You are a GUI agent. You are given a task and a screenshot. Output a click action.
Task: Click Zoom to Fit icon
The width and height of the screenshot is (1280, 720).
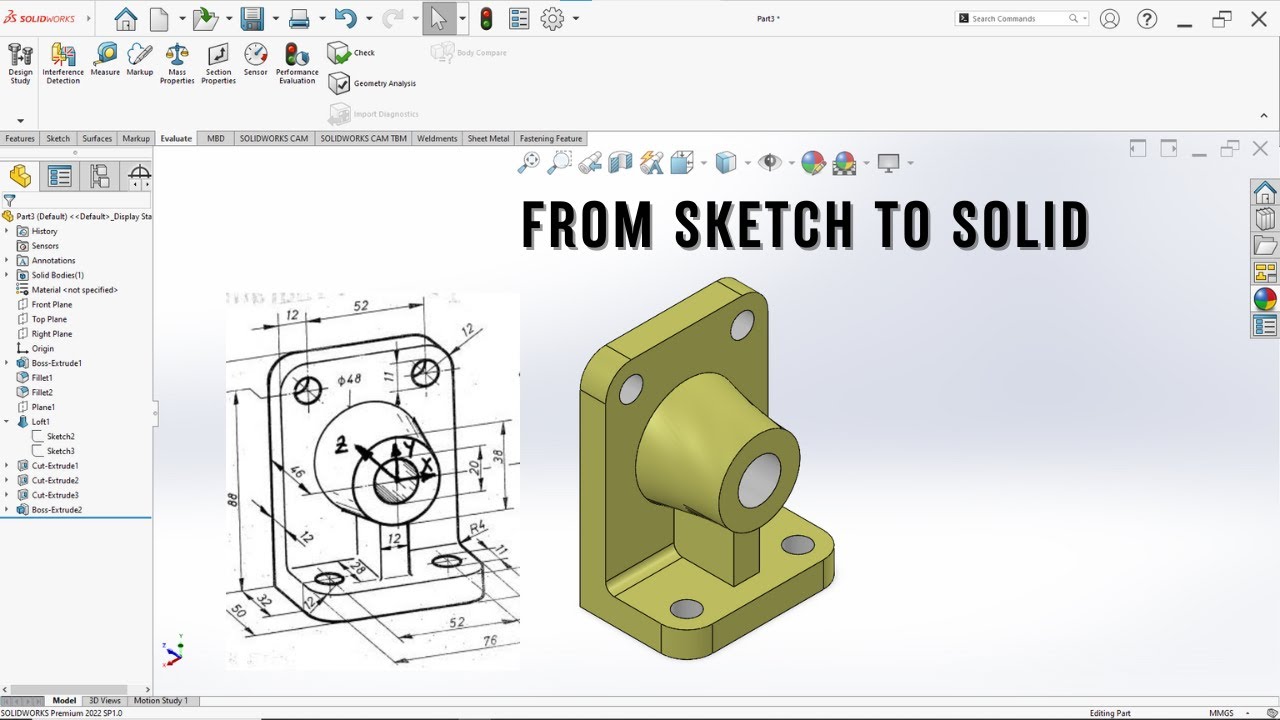click(528, 162)
